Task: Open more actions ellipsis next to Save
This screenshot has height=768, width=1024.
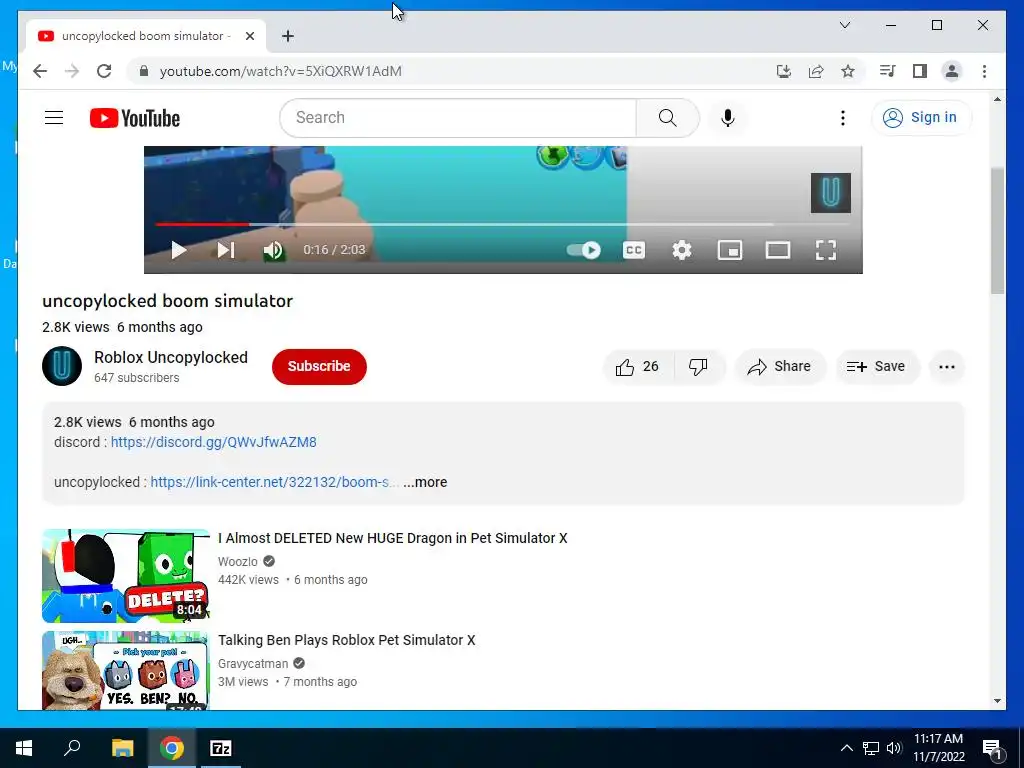Action: pyautogui.click(x=947, y=366)
